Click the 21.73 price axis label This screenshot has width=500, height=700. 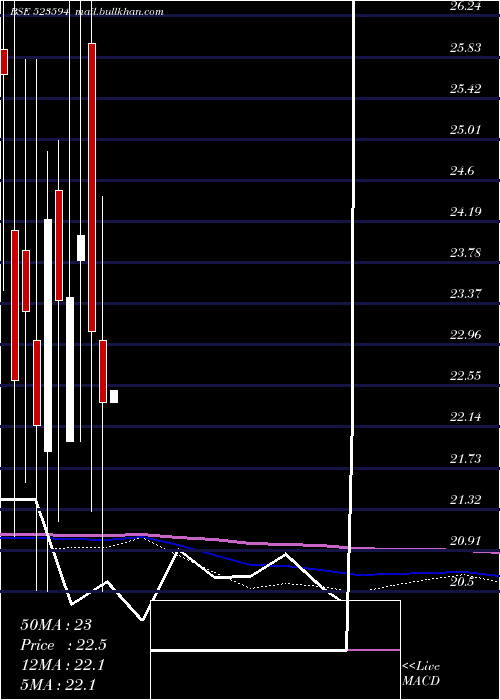point(465,458)
